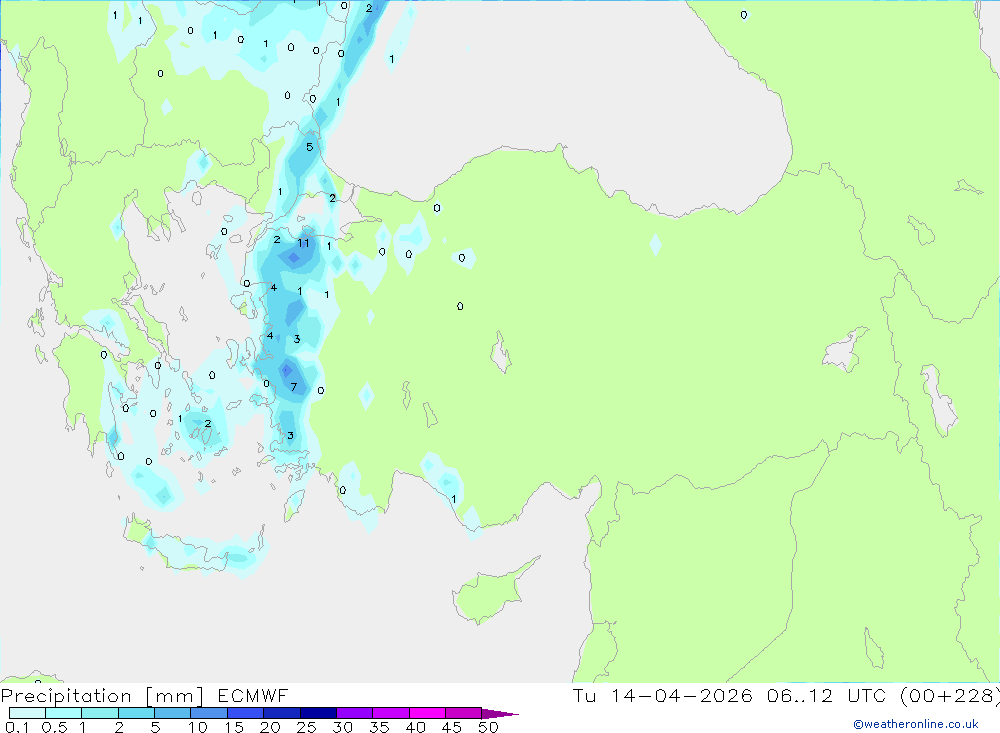
Task: Click the legend label '0.5'
Action: tap(54, 727)
